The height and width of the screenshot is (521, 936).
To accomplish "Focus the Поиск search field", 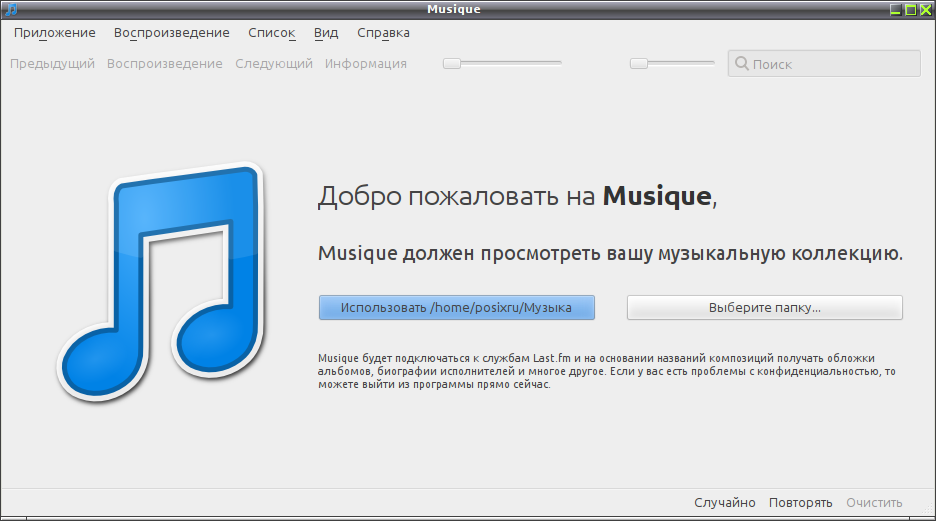I will tap(824, 63).
